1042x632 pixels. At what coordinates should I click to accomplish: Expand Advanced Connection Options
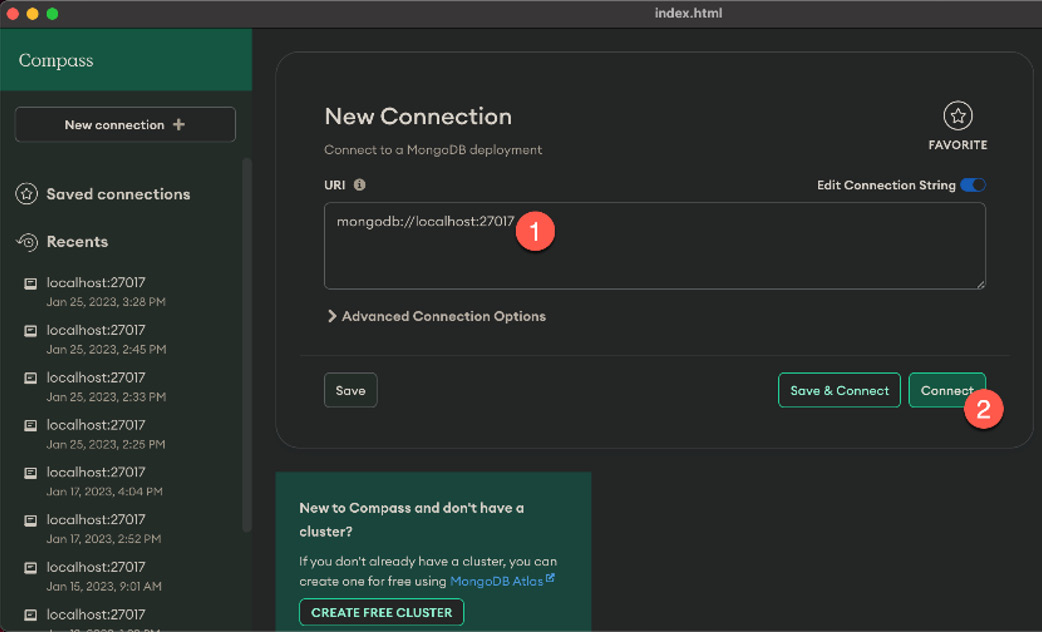point(437,316)
